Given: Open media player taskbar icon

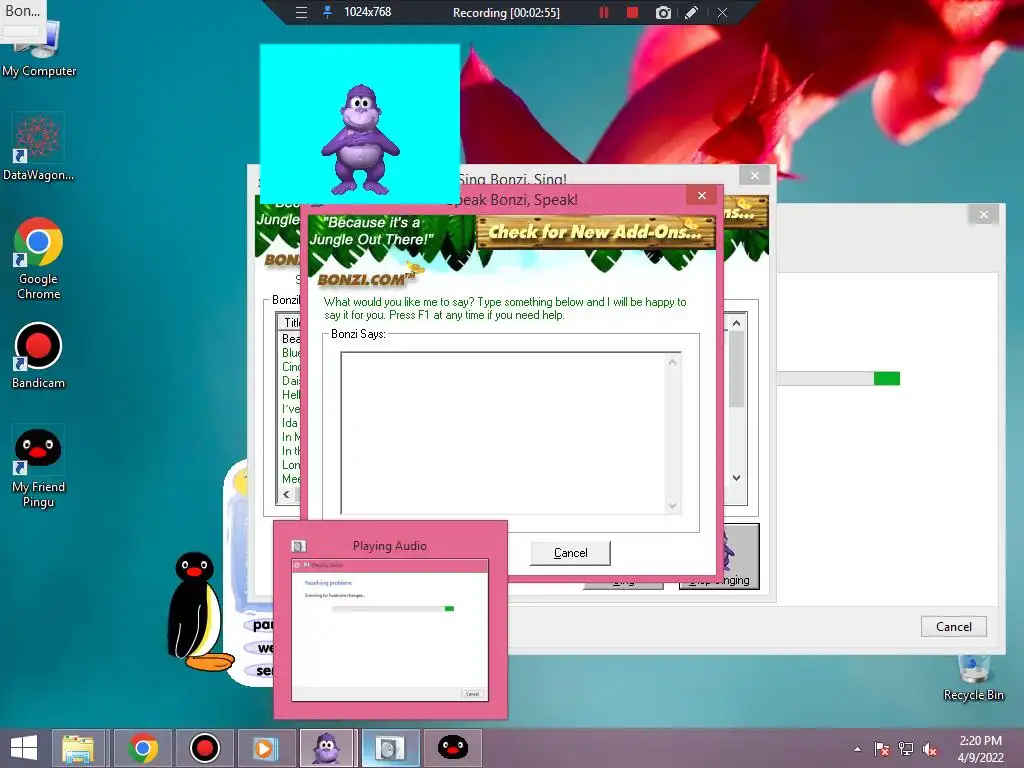Looking at the screenshot, I should pos(265,748).
